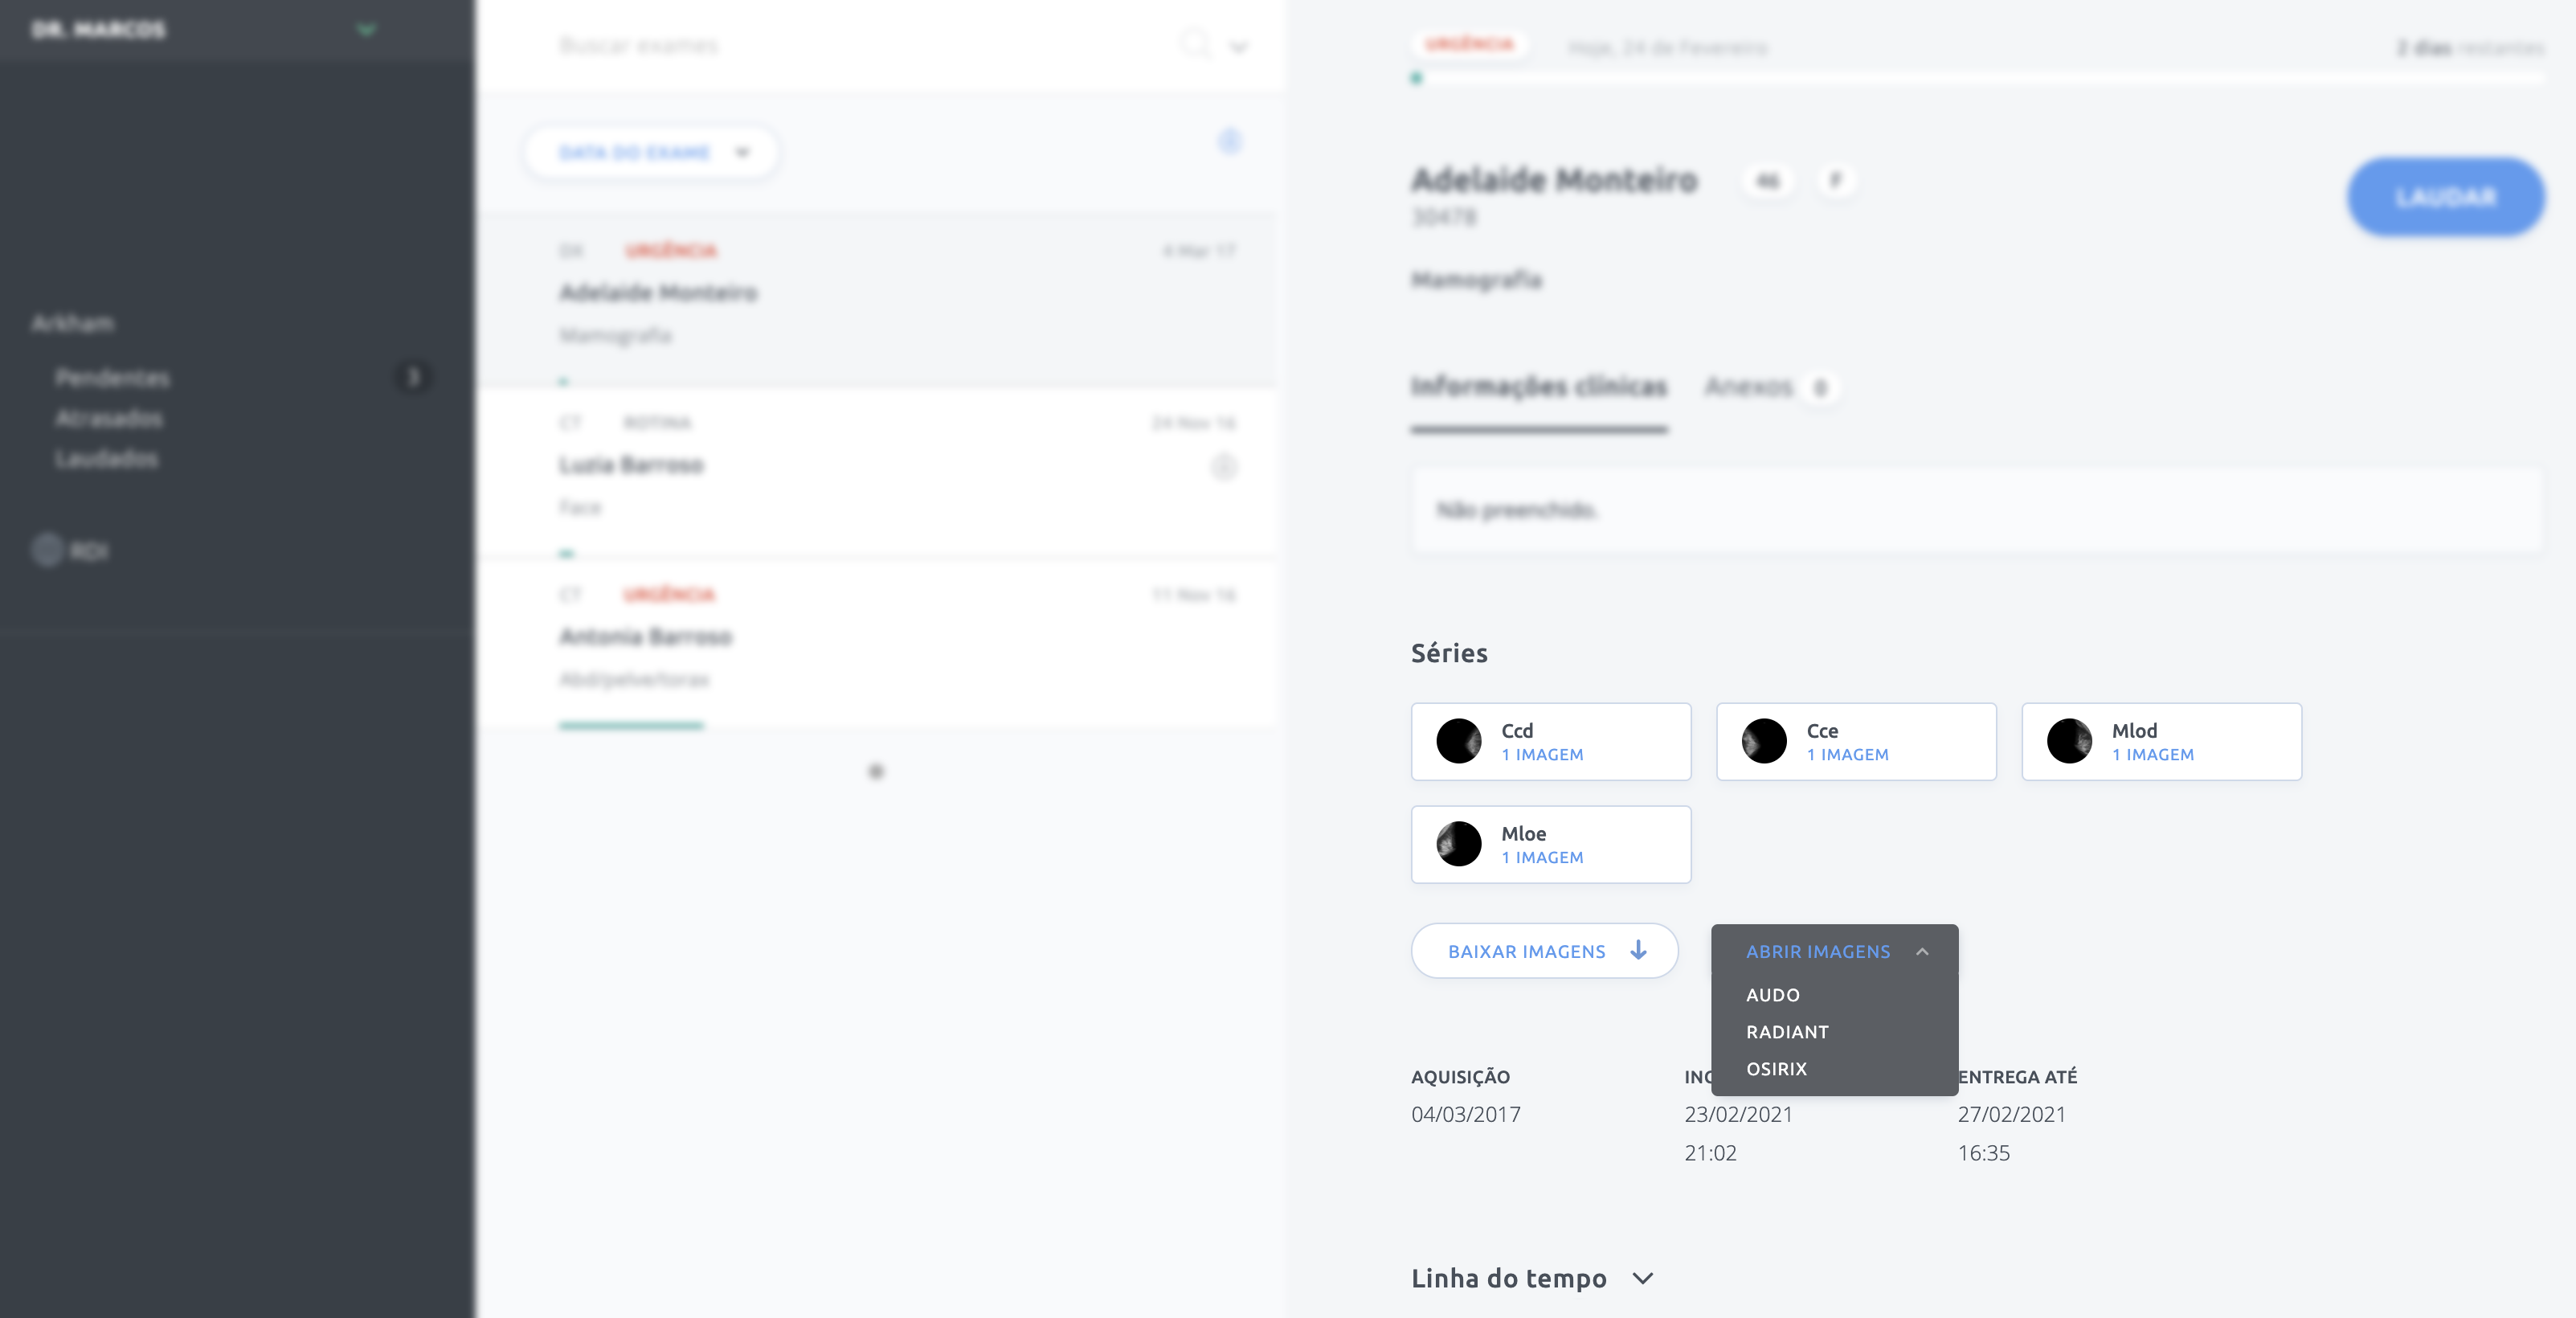Choose RADIANT from the Abrir Imagens menu
The image size is (2576, 1318).
pos(1787,1032)
